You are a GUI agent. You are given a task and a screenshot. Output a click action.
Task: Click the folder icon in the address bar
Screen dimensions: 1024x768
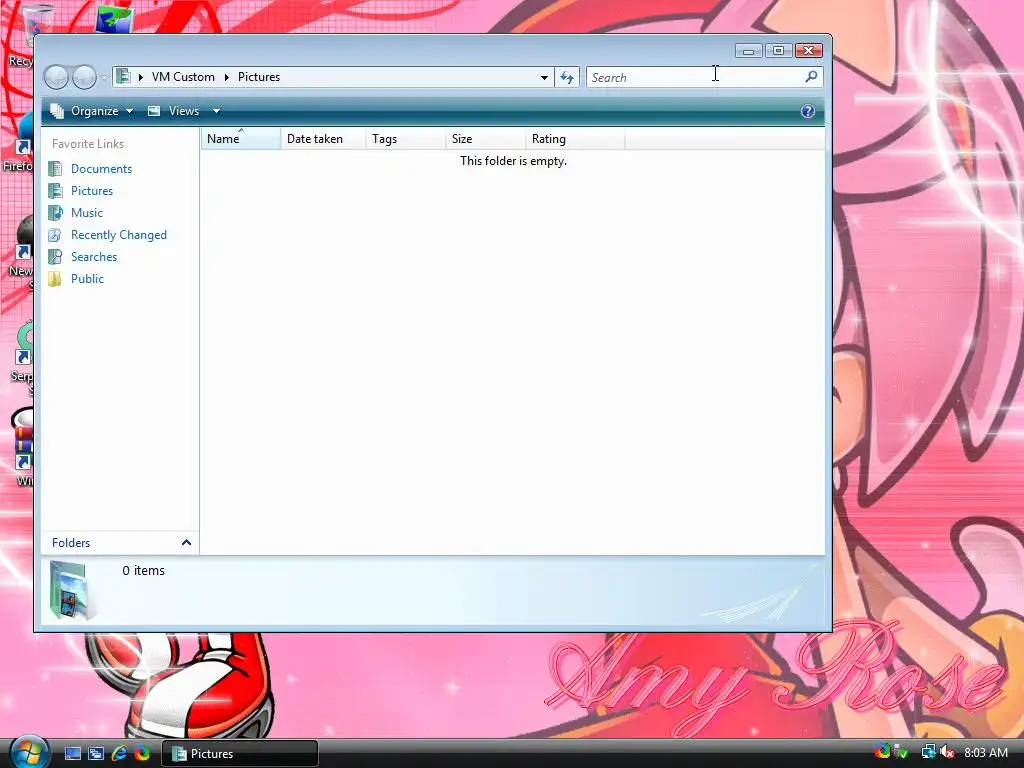click(123, 76)
